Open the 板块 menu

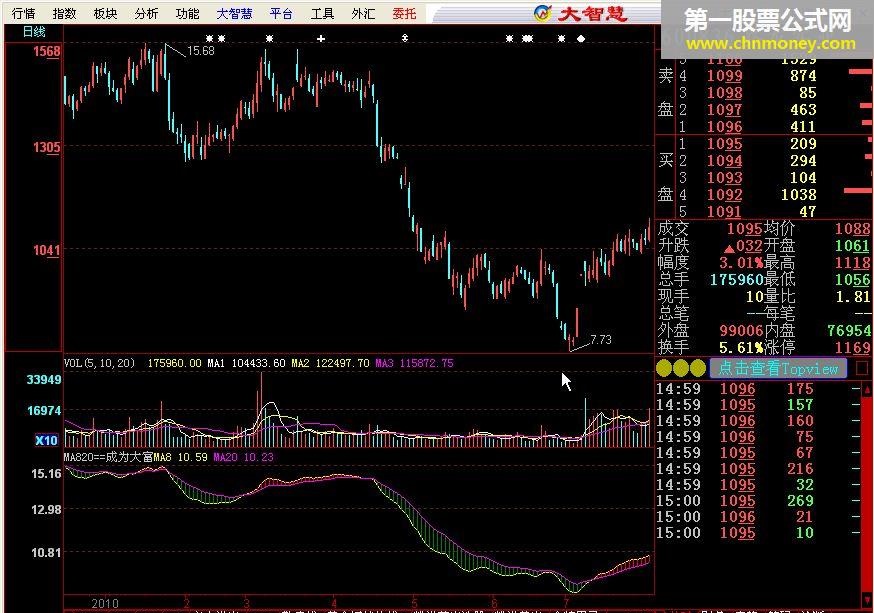tap(105, 13)
